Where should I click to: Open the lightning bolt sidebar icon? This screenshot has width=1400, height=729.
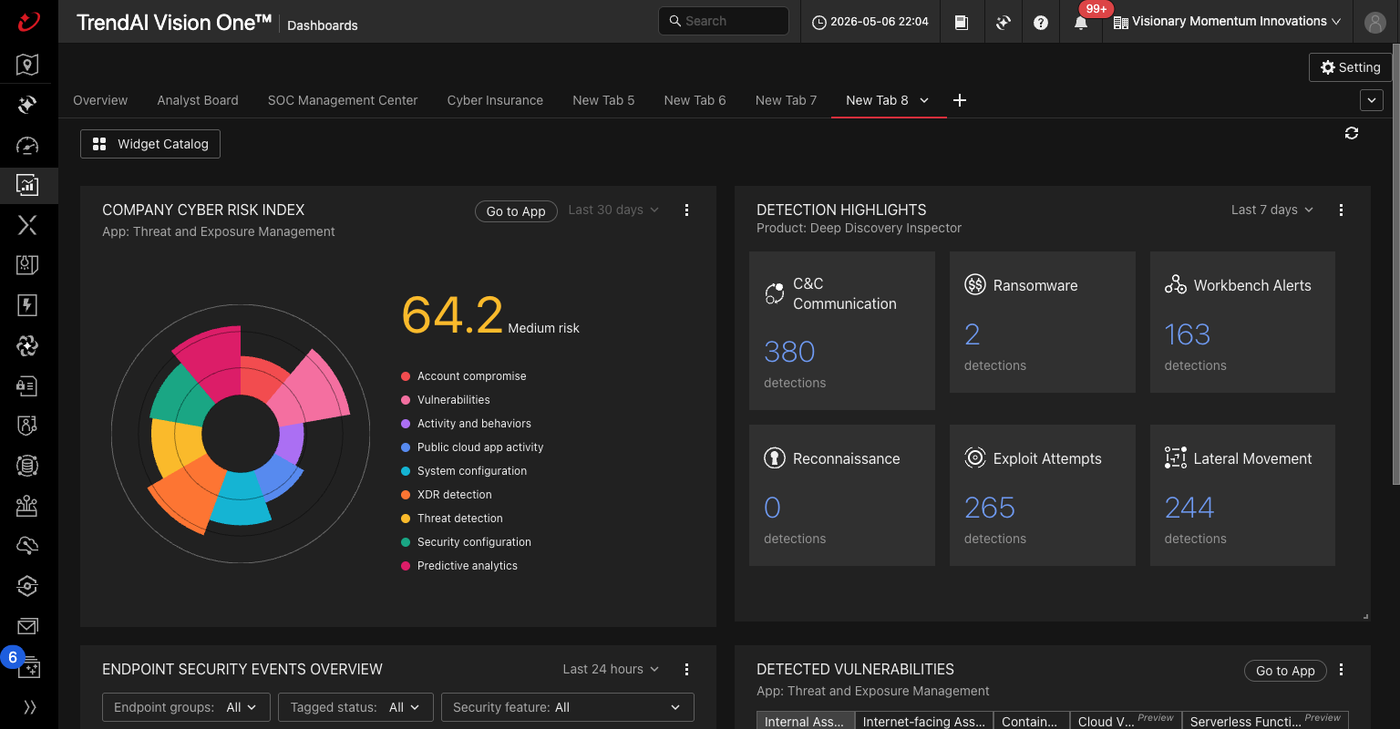pos(28,305)
